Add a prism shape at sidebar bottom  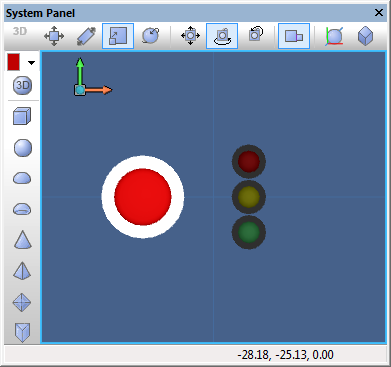[x=22, y=332]
